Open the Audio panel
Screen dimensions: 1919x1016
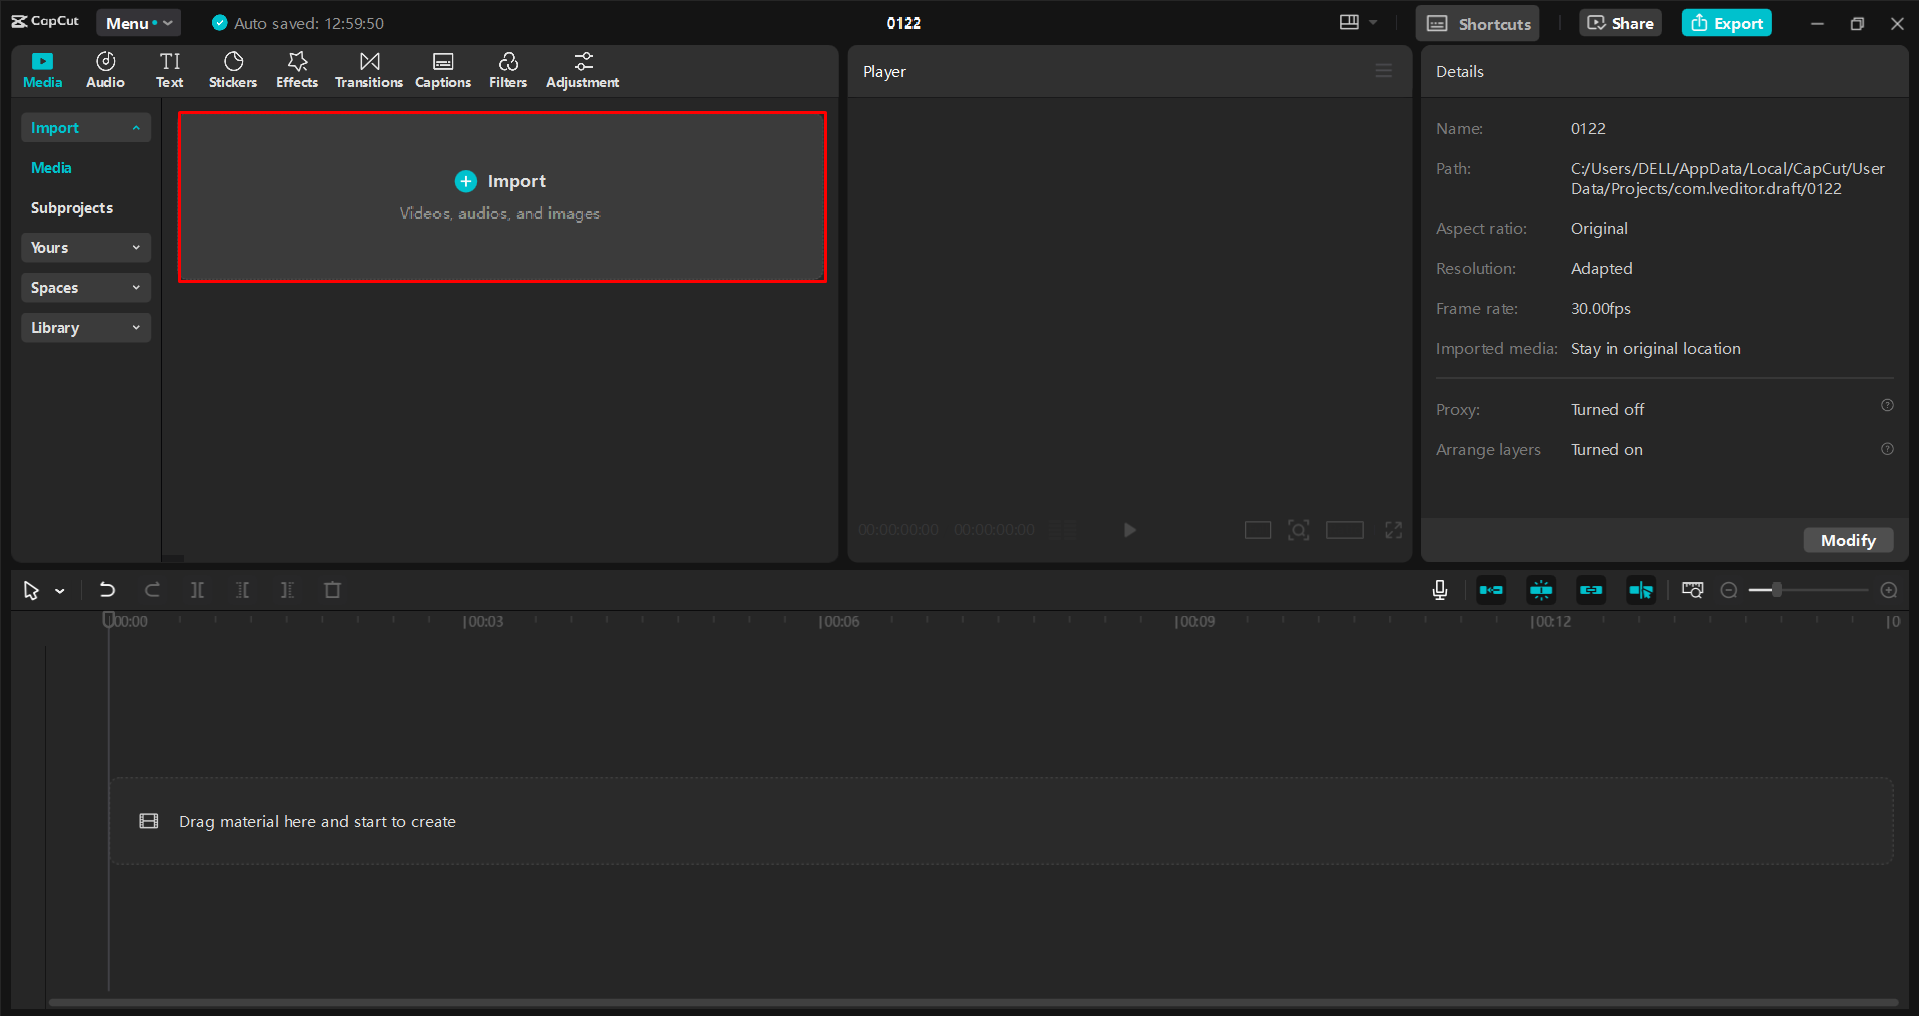point(104,69)
